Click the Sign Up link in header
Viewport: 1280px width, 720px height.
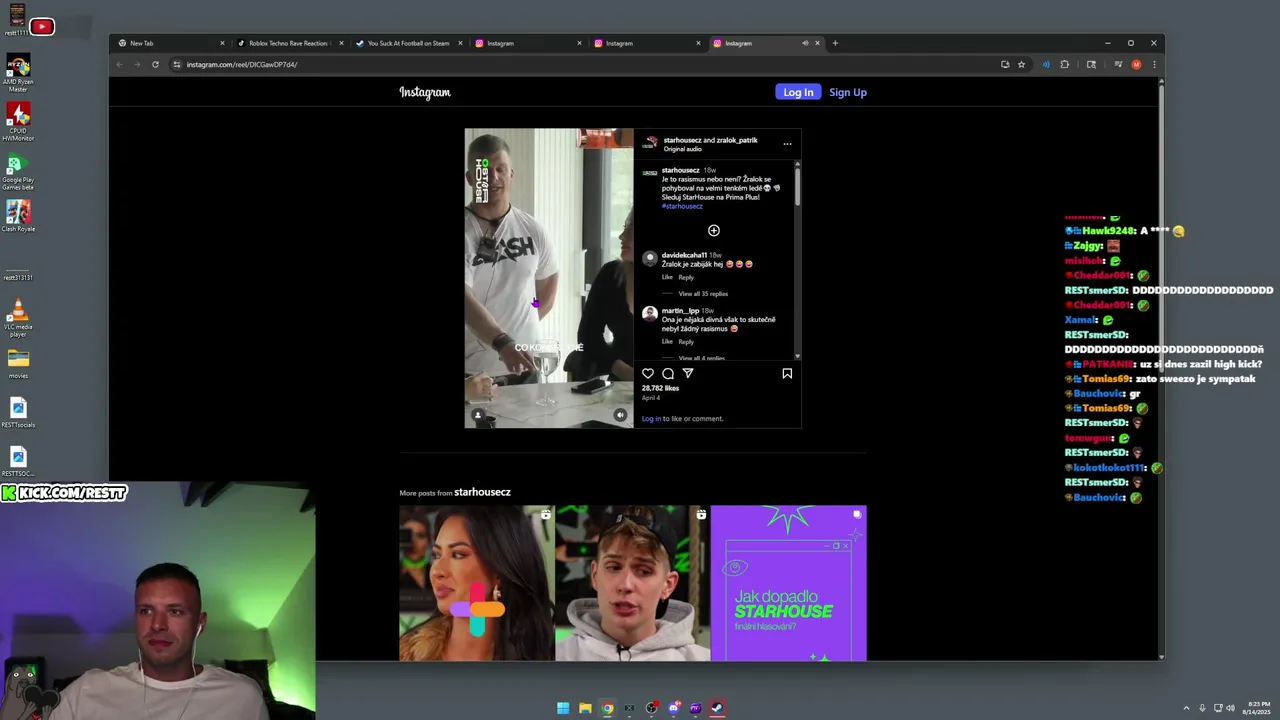[848, 92]
